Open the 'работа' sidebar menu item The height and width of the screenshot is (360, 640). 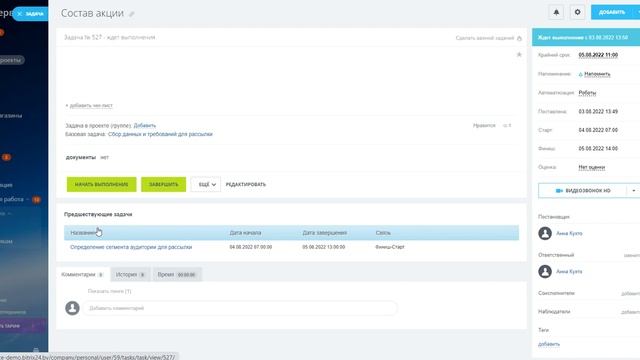[x=12, y=199]
